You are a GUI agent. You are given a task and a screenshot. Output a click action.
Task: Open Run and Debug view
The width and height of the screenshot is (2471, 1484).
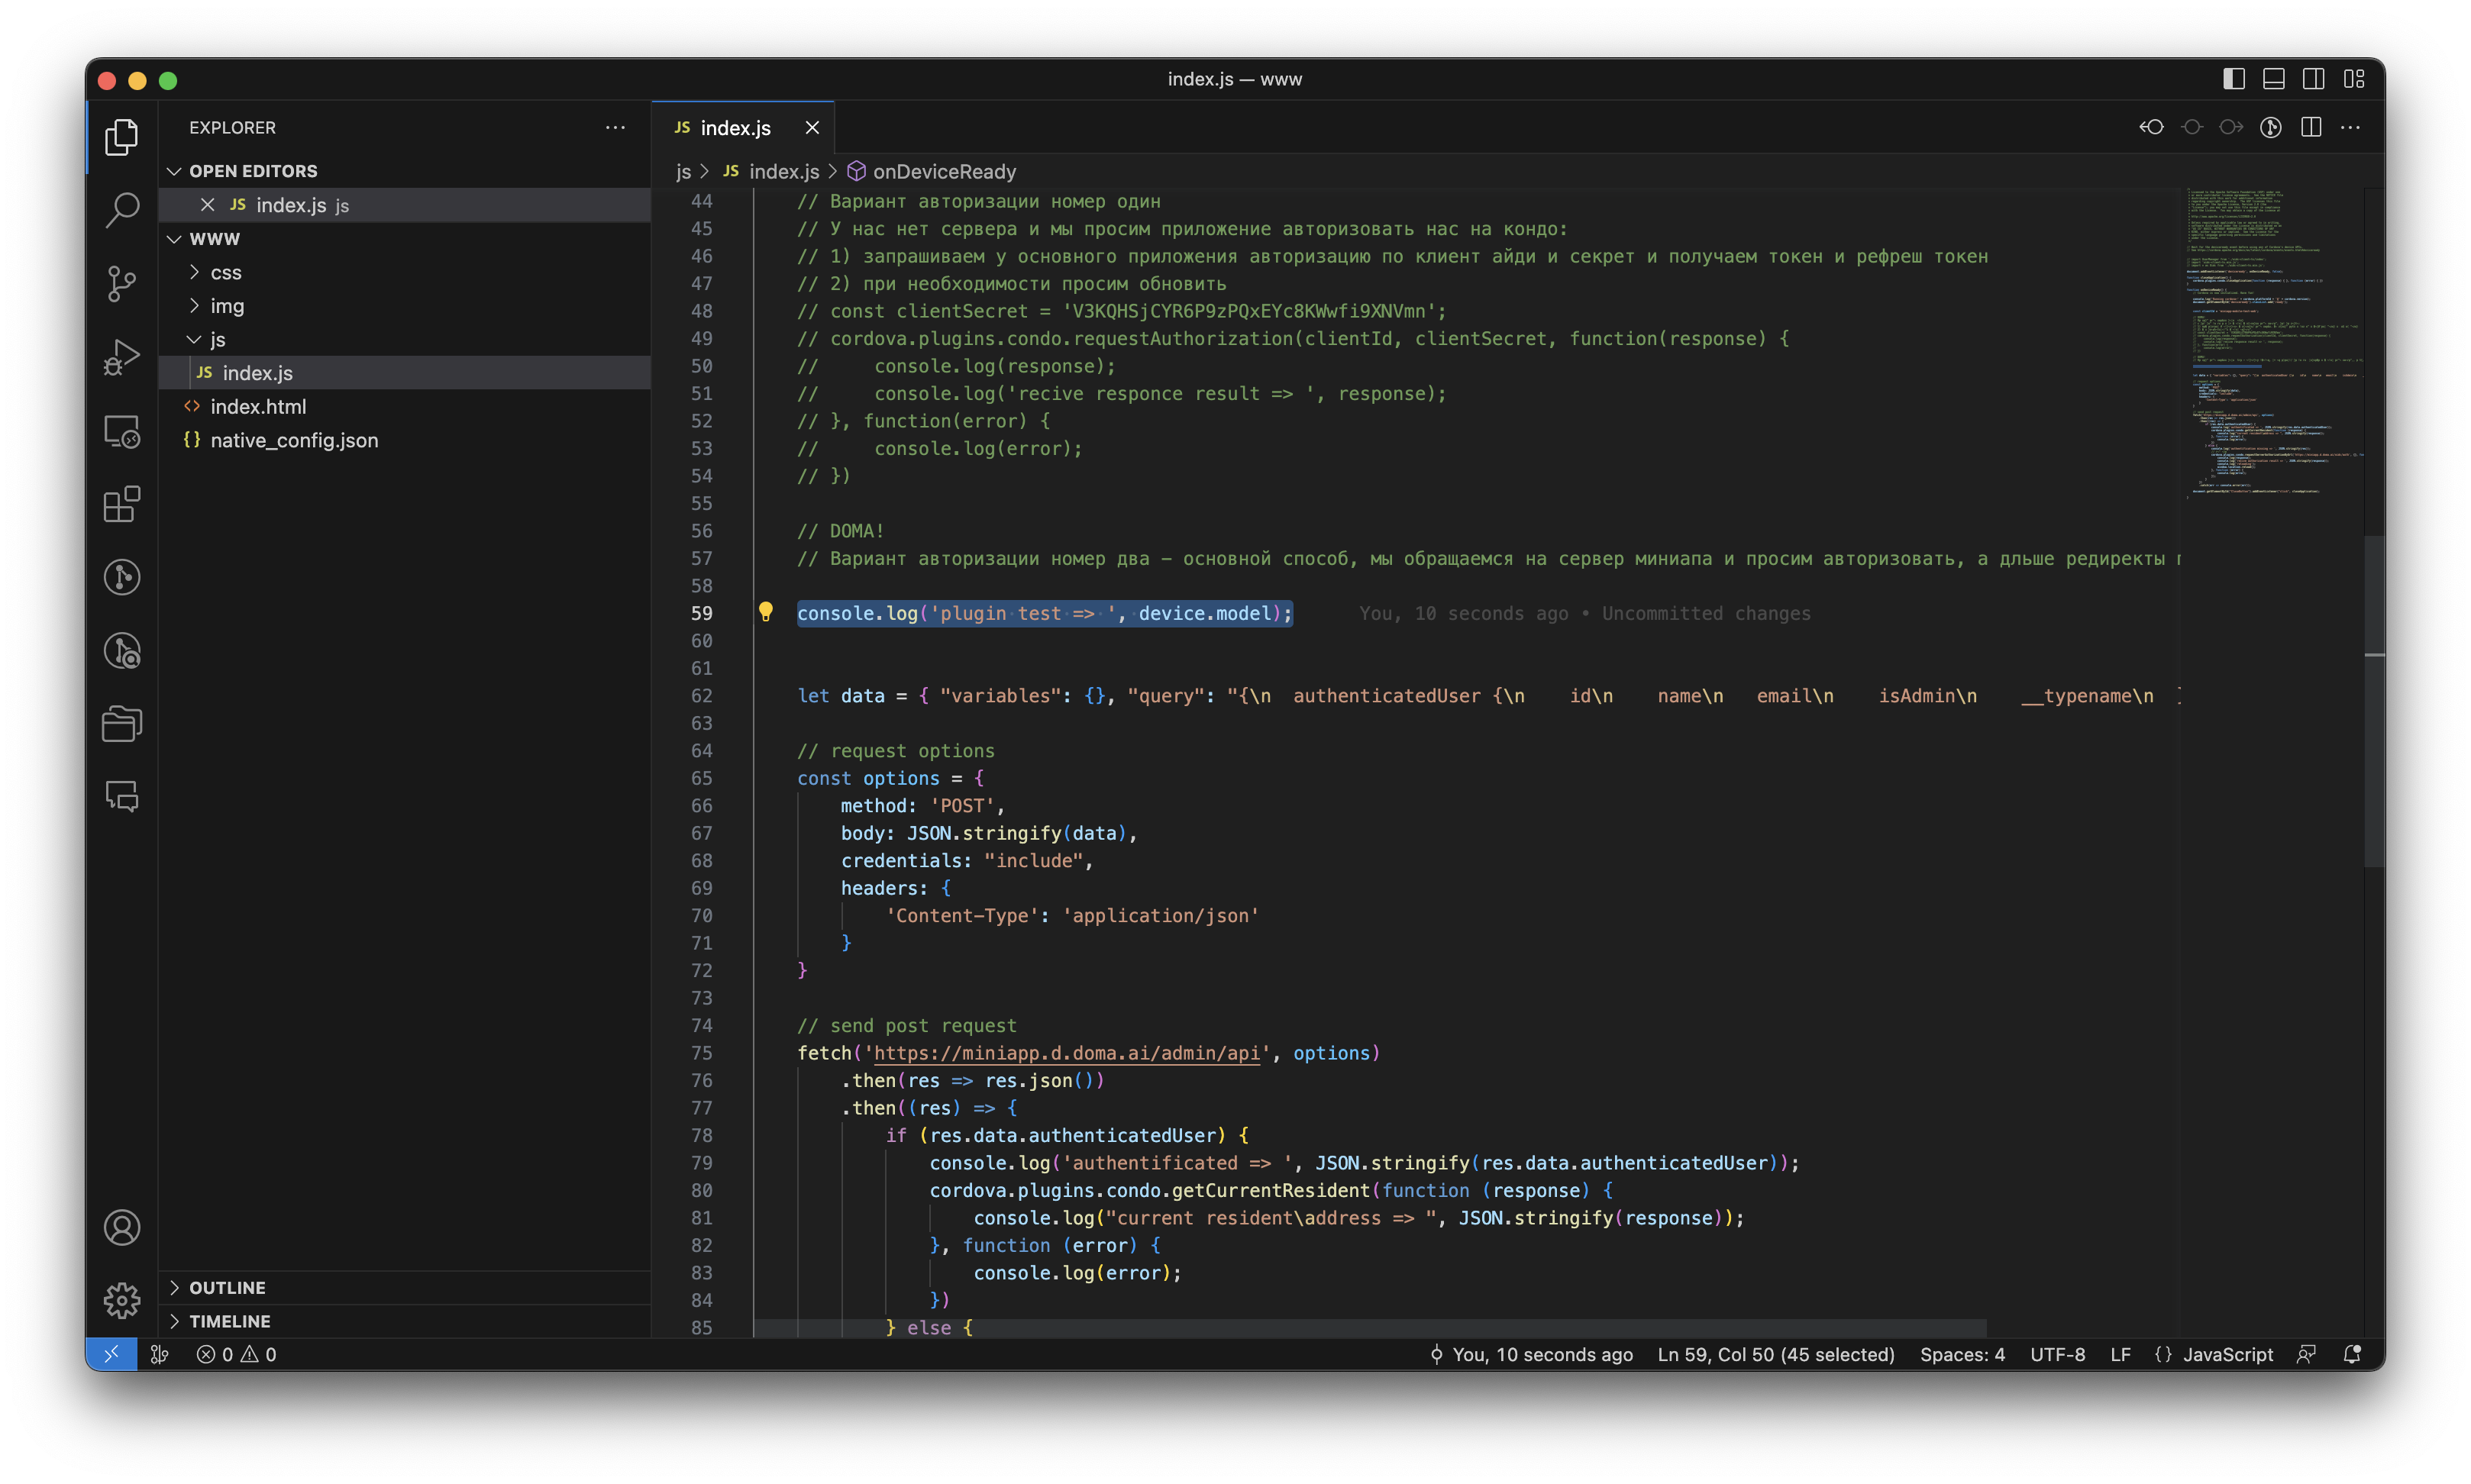[122, 357]
